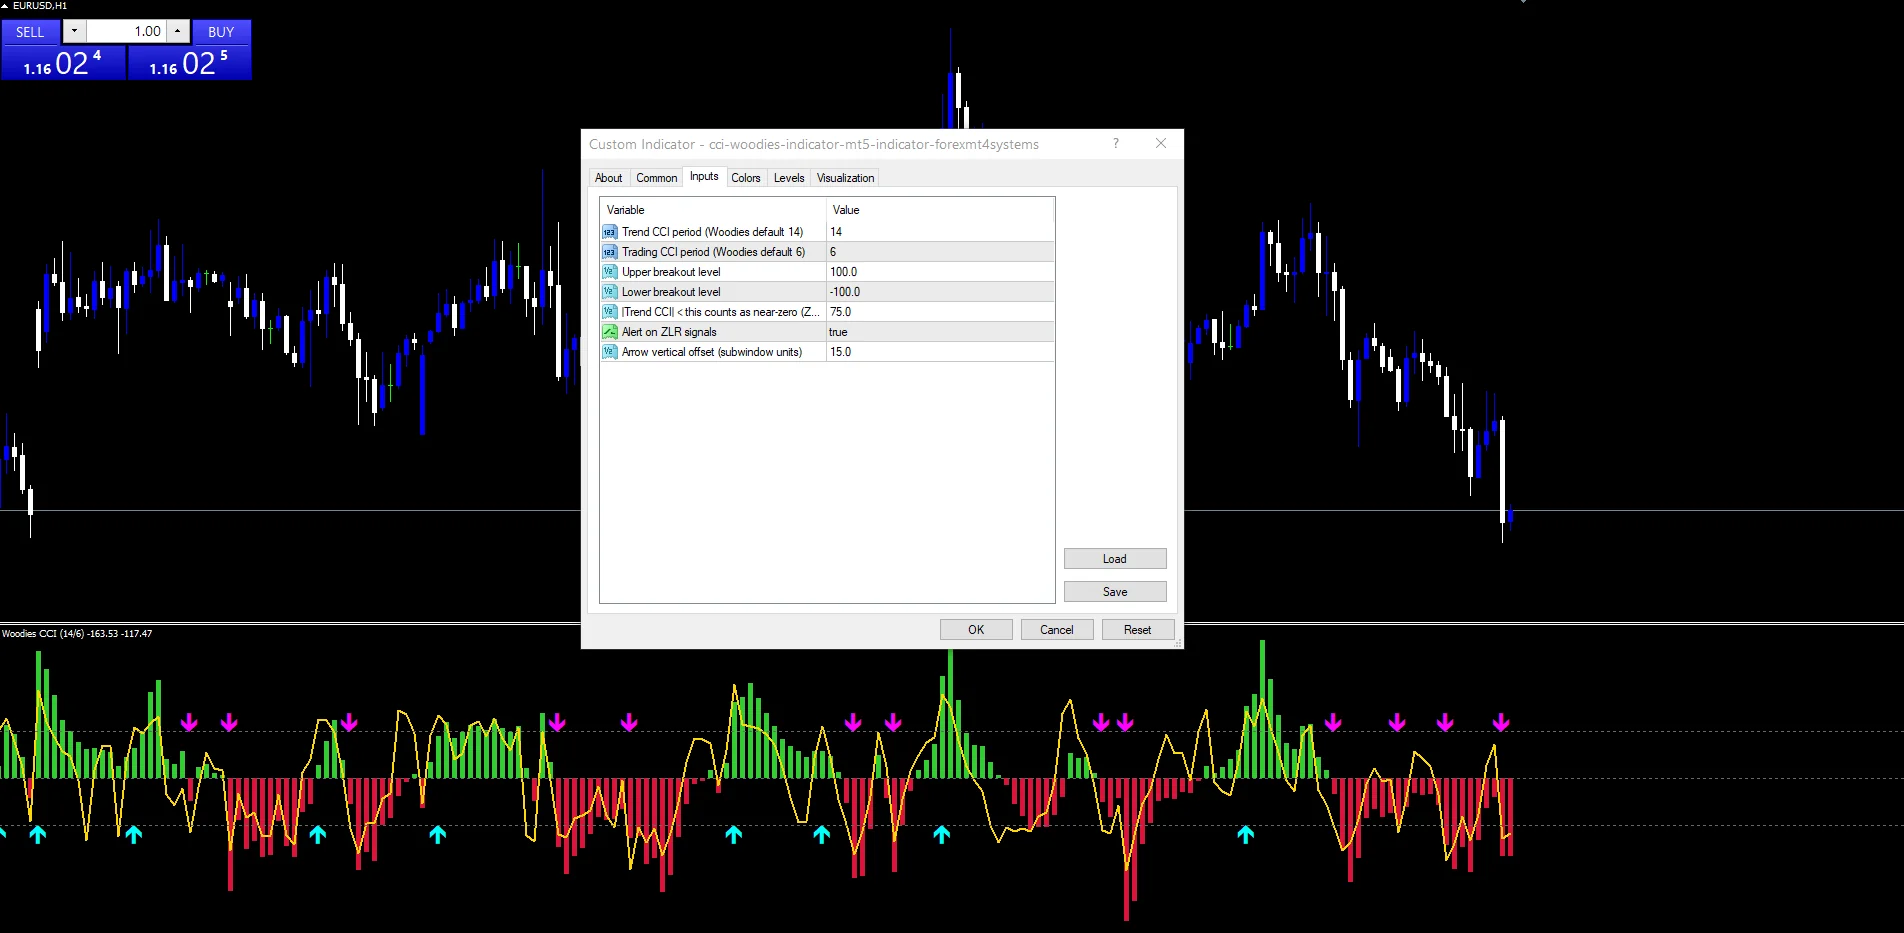
Task: Click the sell price 1.16024 tile
Action: click(x=63, y=63)
